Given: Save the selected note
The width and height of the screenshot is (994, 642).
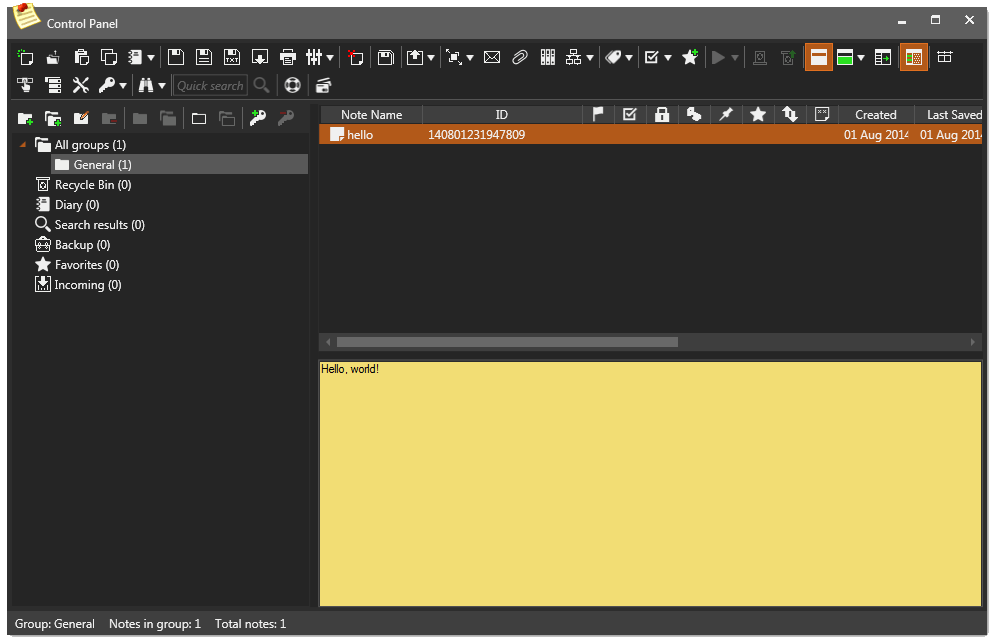Looking at the screenshot, I should point(175,57).
